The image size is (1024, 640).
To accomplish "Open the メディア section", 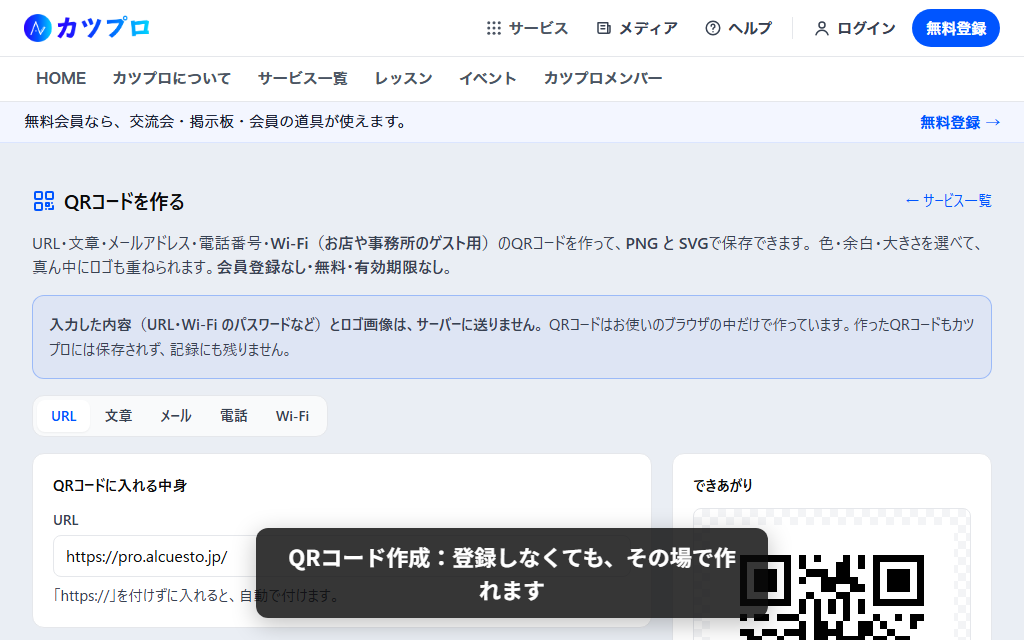I will tap(637, 28).
